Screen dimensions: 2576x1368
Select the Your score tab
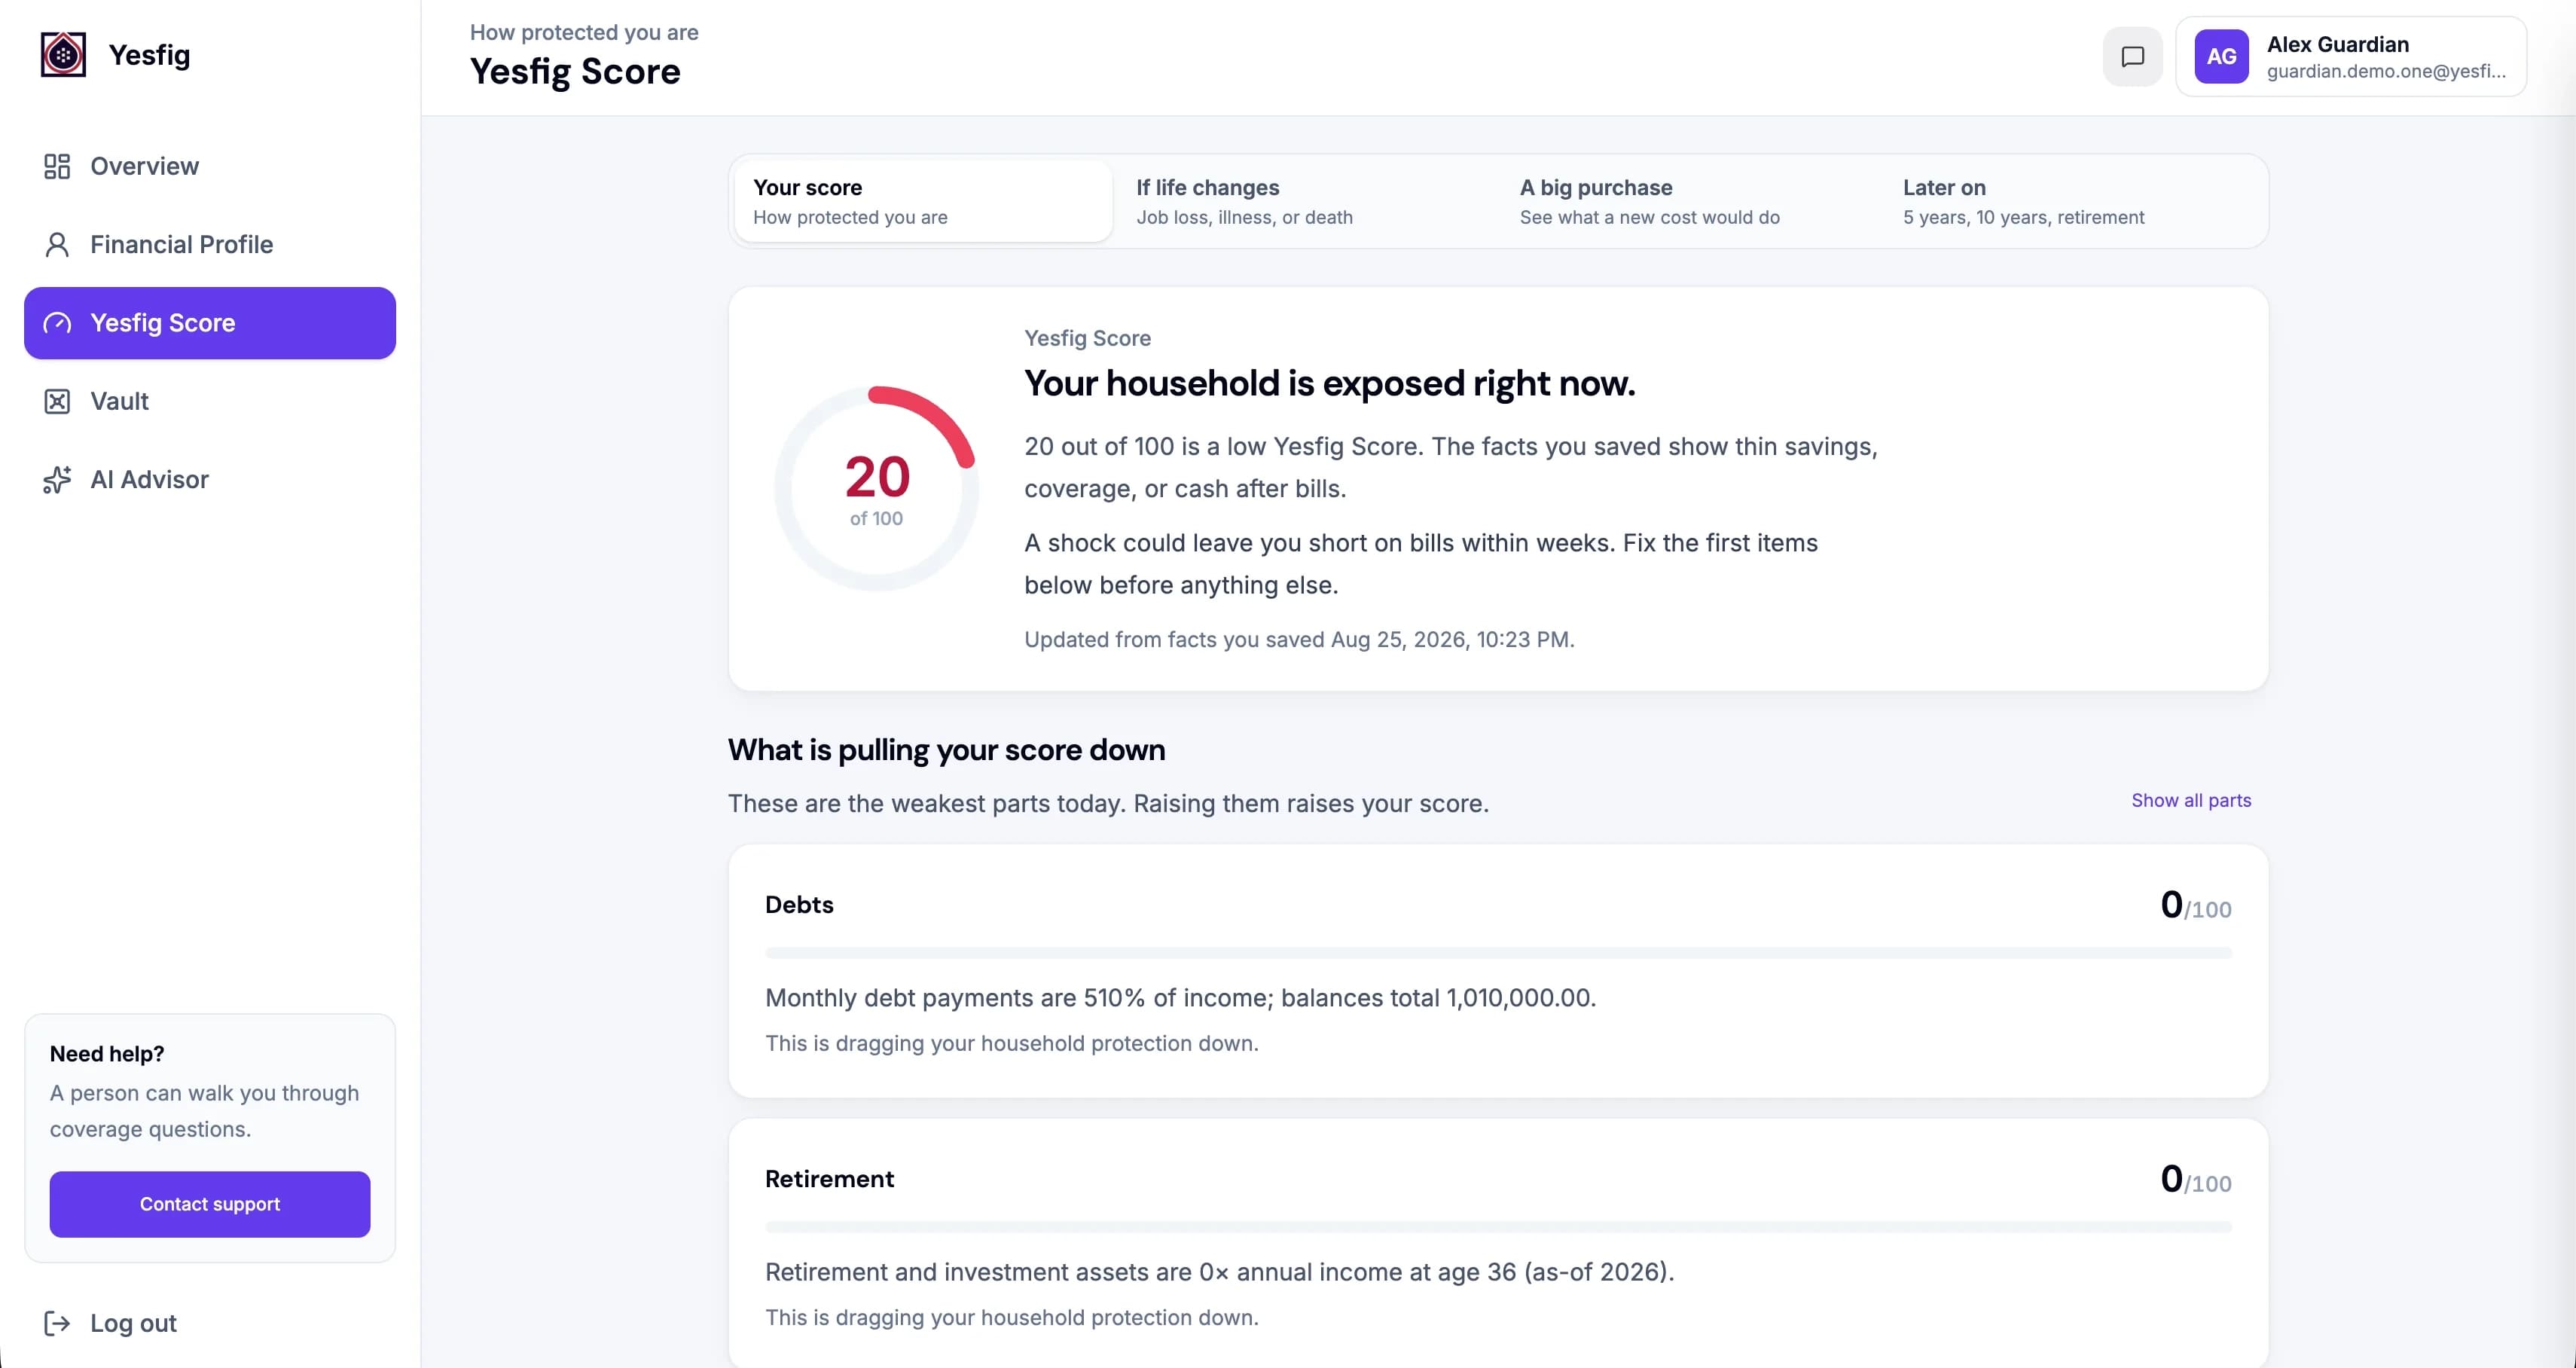pos(923,201)
